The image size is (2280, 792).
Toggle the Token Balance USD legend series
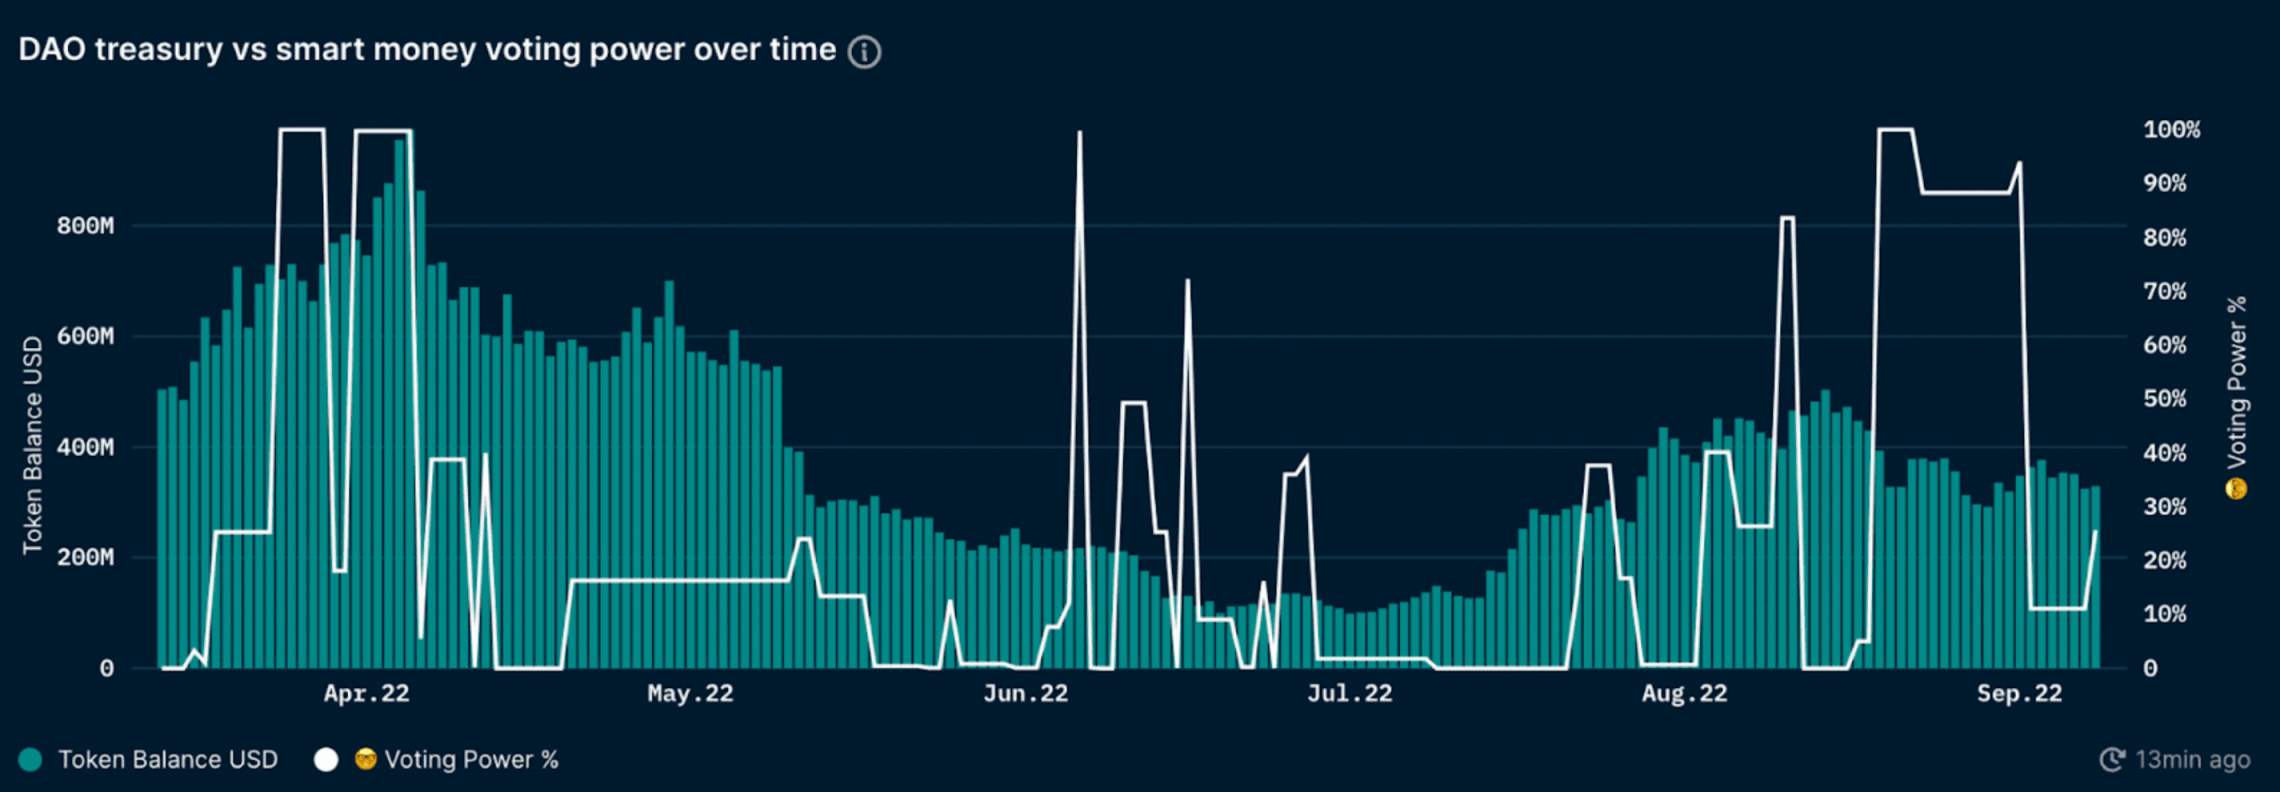(167, 760)
